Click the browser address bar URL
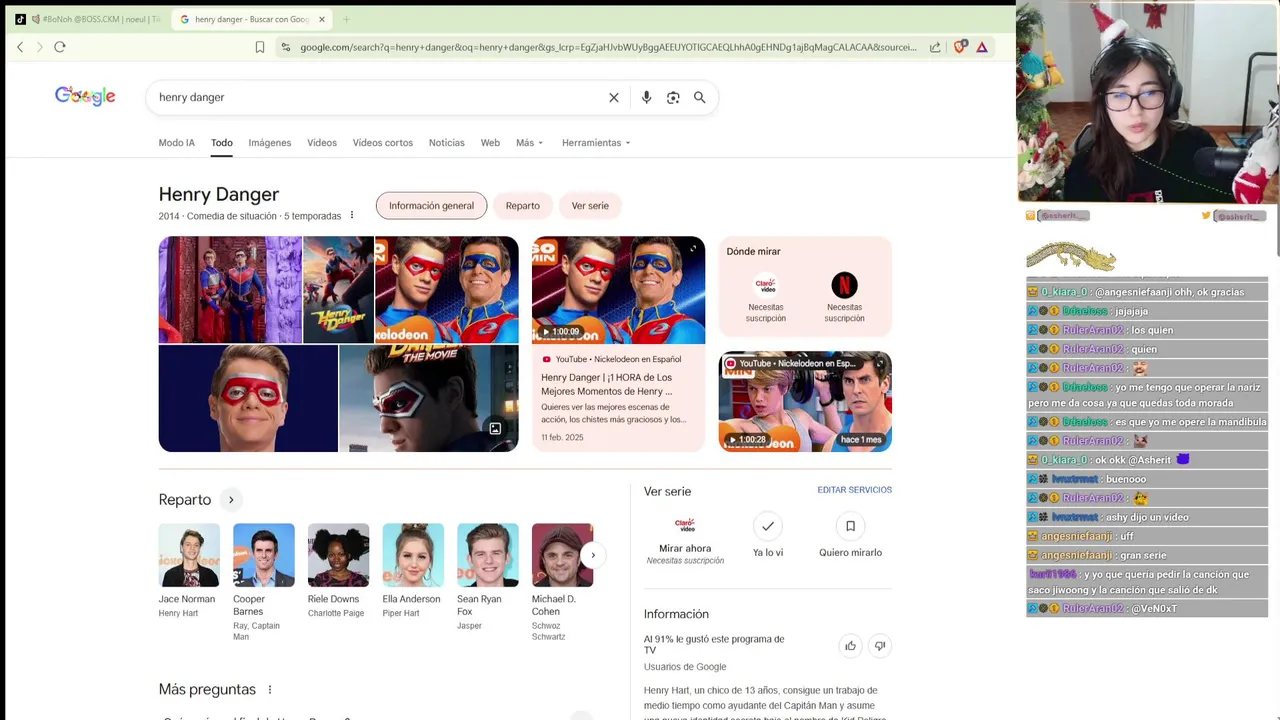Viewport: 1280px width, 720px height. point(608,47)
